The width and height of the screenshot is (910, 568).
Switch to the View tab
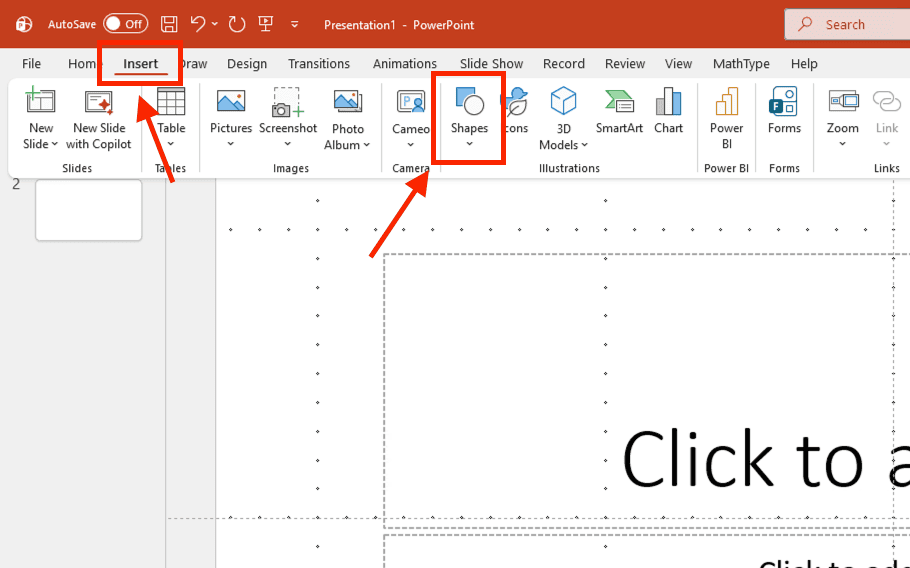(x=678, y=64)
